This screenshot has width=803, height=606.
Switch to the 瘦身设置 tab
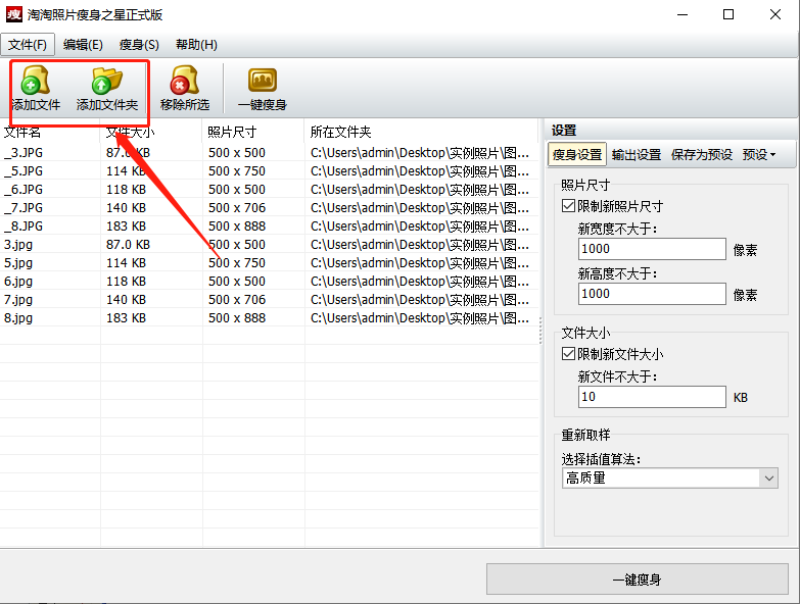pyautogui.click(x=577, y=154)
